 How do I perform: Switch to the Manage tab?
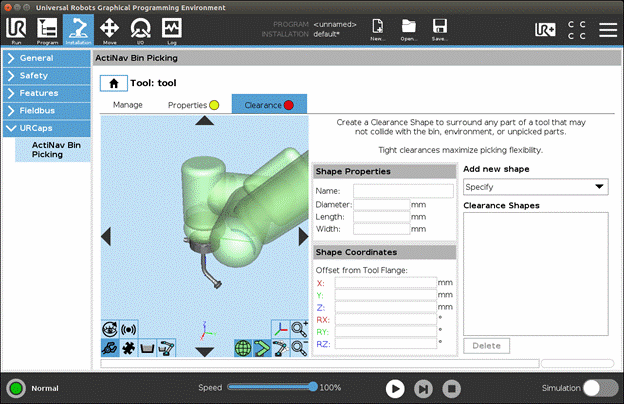coord(128,105)
